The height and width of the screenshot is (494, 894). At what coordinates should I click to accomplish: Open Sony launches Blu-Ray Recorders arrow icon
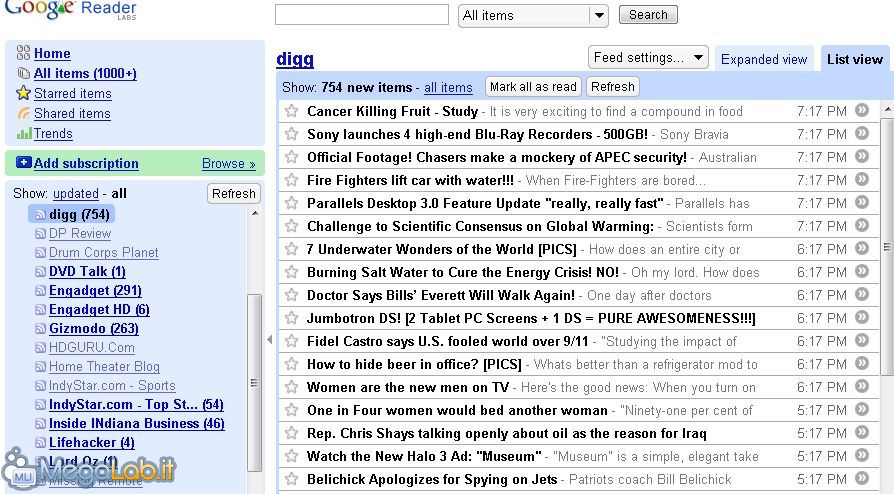tap(862, 133)
